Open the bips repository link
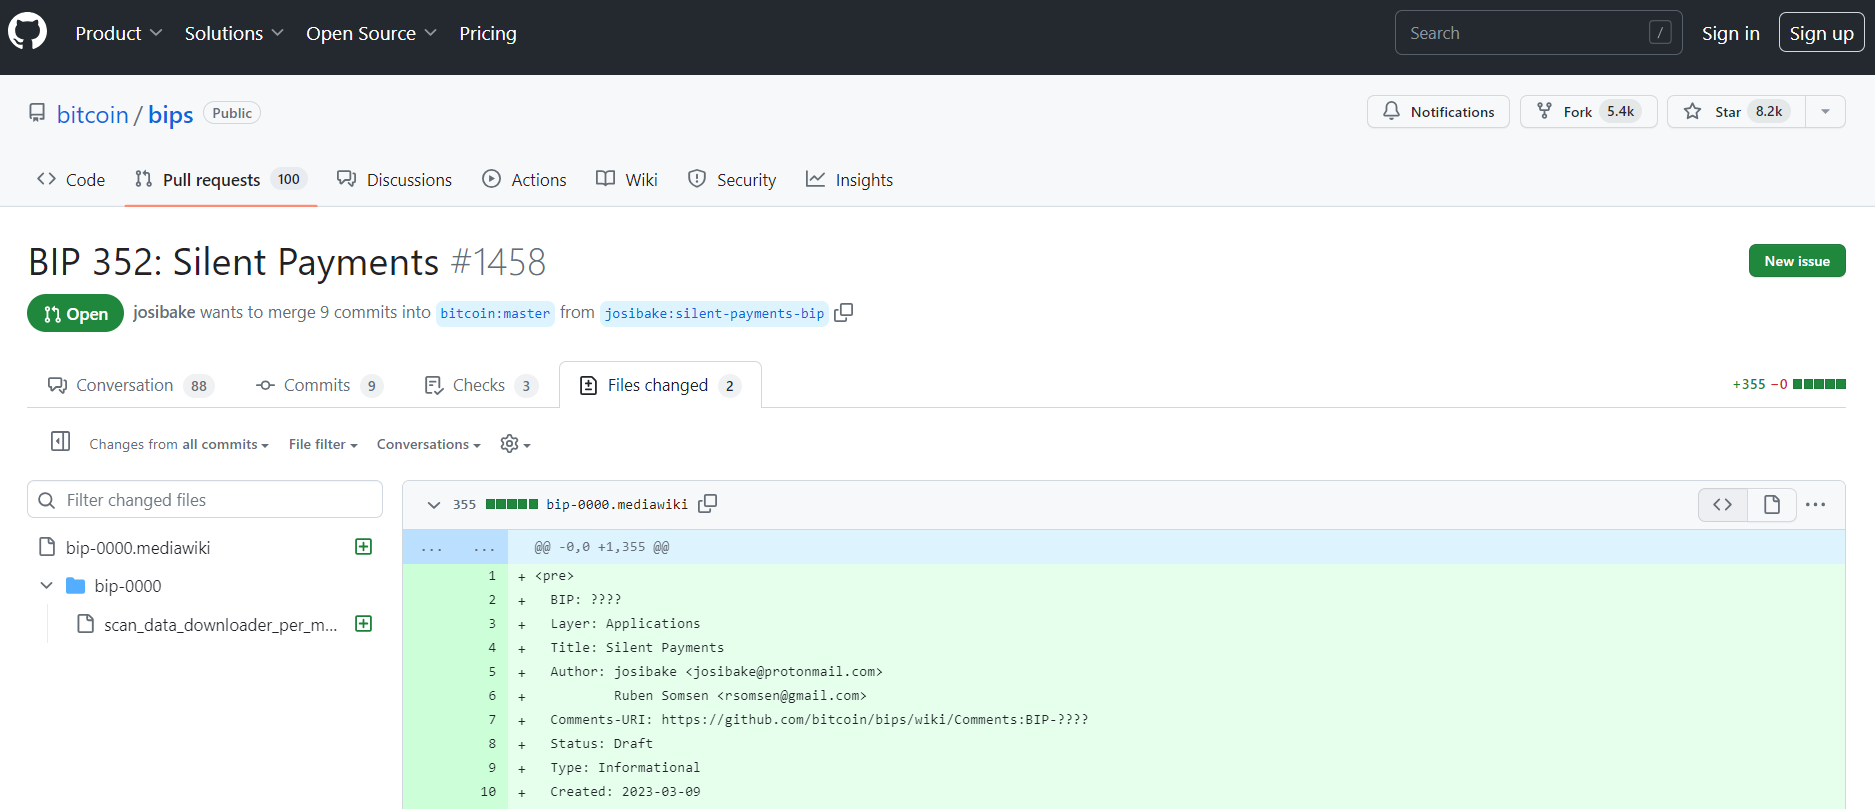The image size is (1875, 809). 171,115
